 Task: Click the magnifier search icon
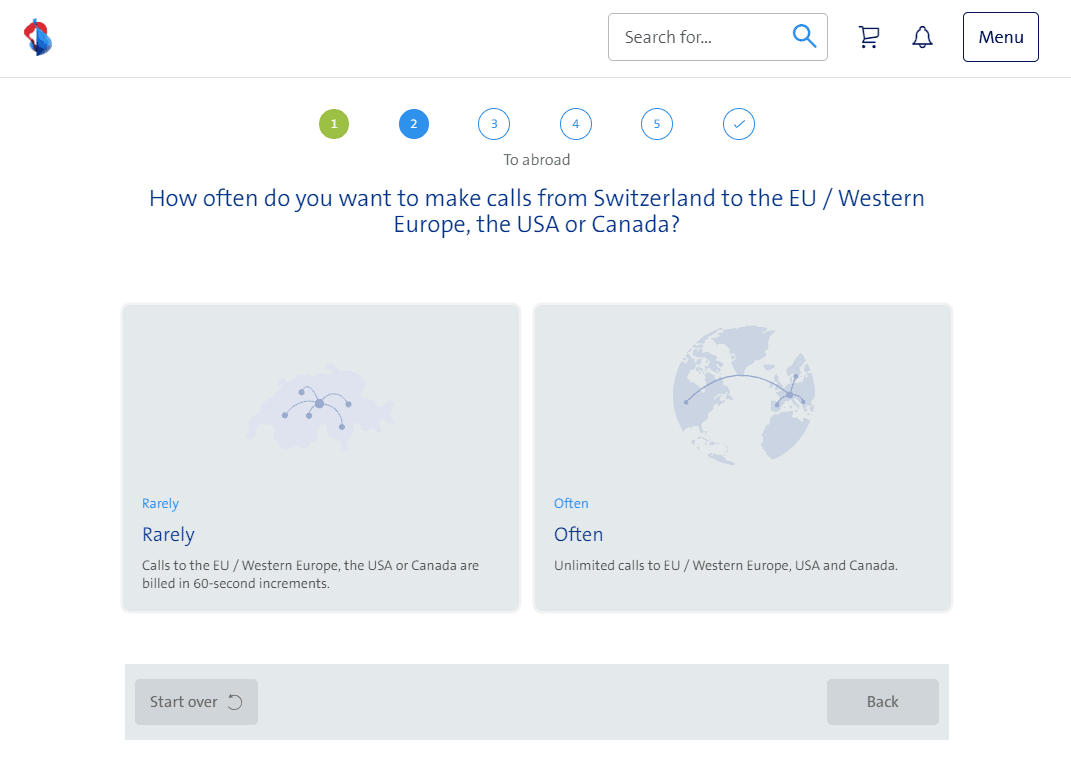tap(804, 36)
